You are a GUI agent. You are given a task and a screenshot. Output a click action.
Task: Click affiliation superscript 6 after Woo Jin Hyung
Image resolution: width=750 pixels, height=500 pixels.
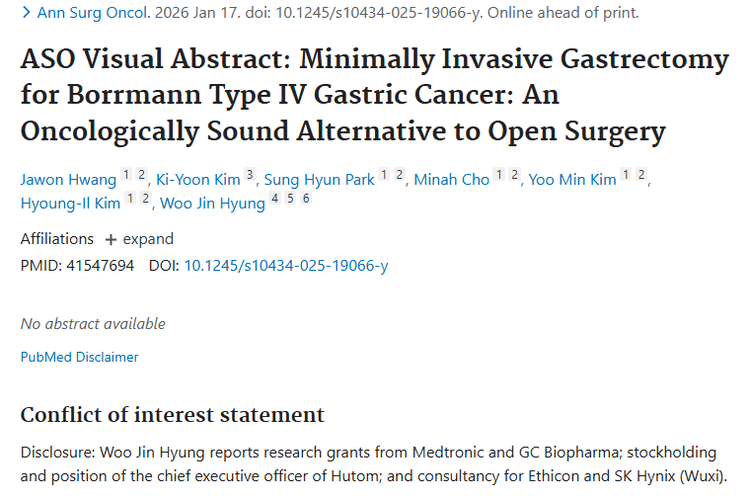(306, 199)
